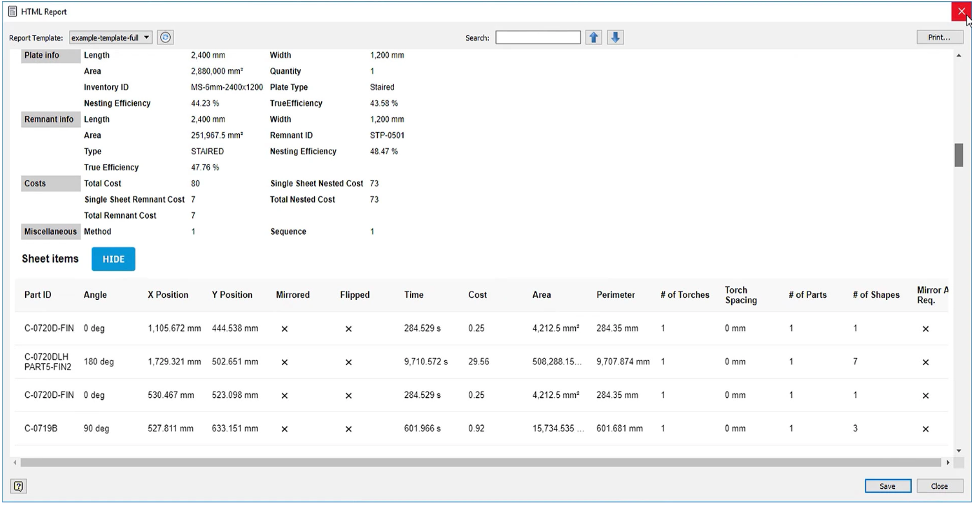Toggle Sheet items visibility with HIDE

[x=113, y=259]
